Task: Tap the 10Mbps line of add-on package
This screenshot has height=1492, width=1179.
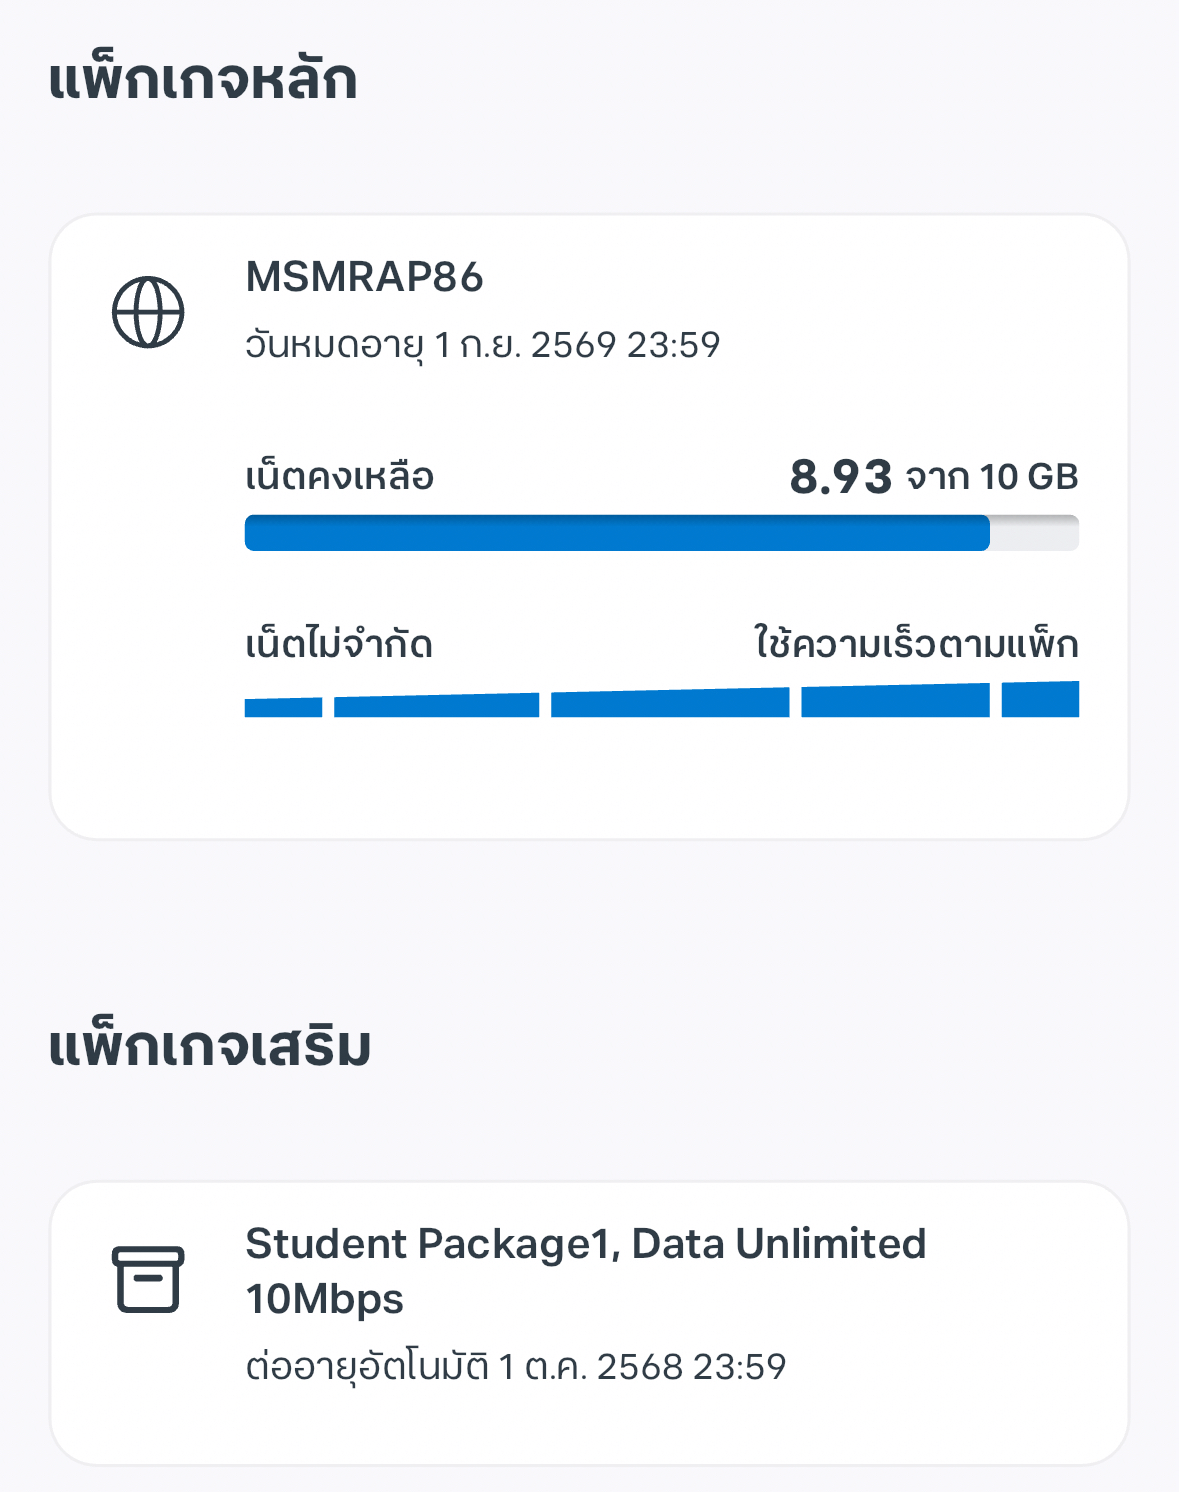Action: coord(325,1299)
